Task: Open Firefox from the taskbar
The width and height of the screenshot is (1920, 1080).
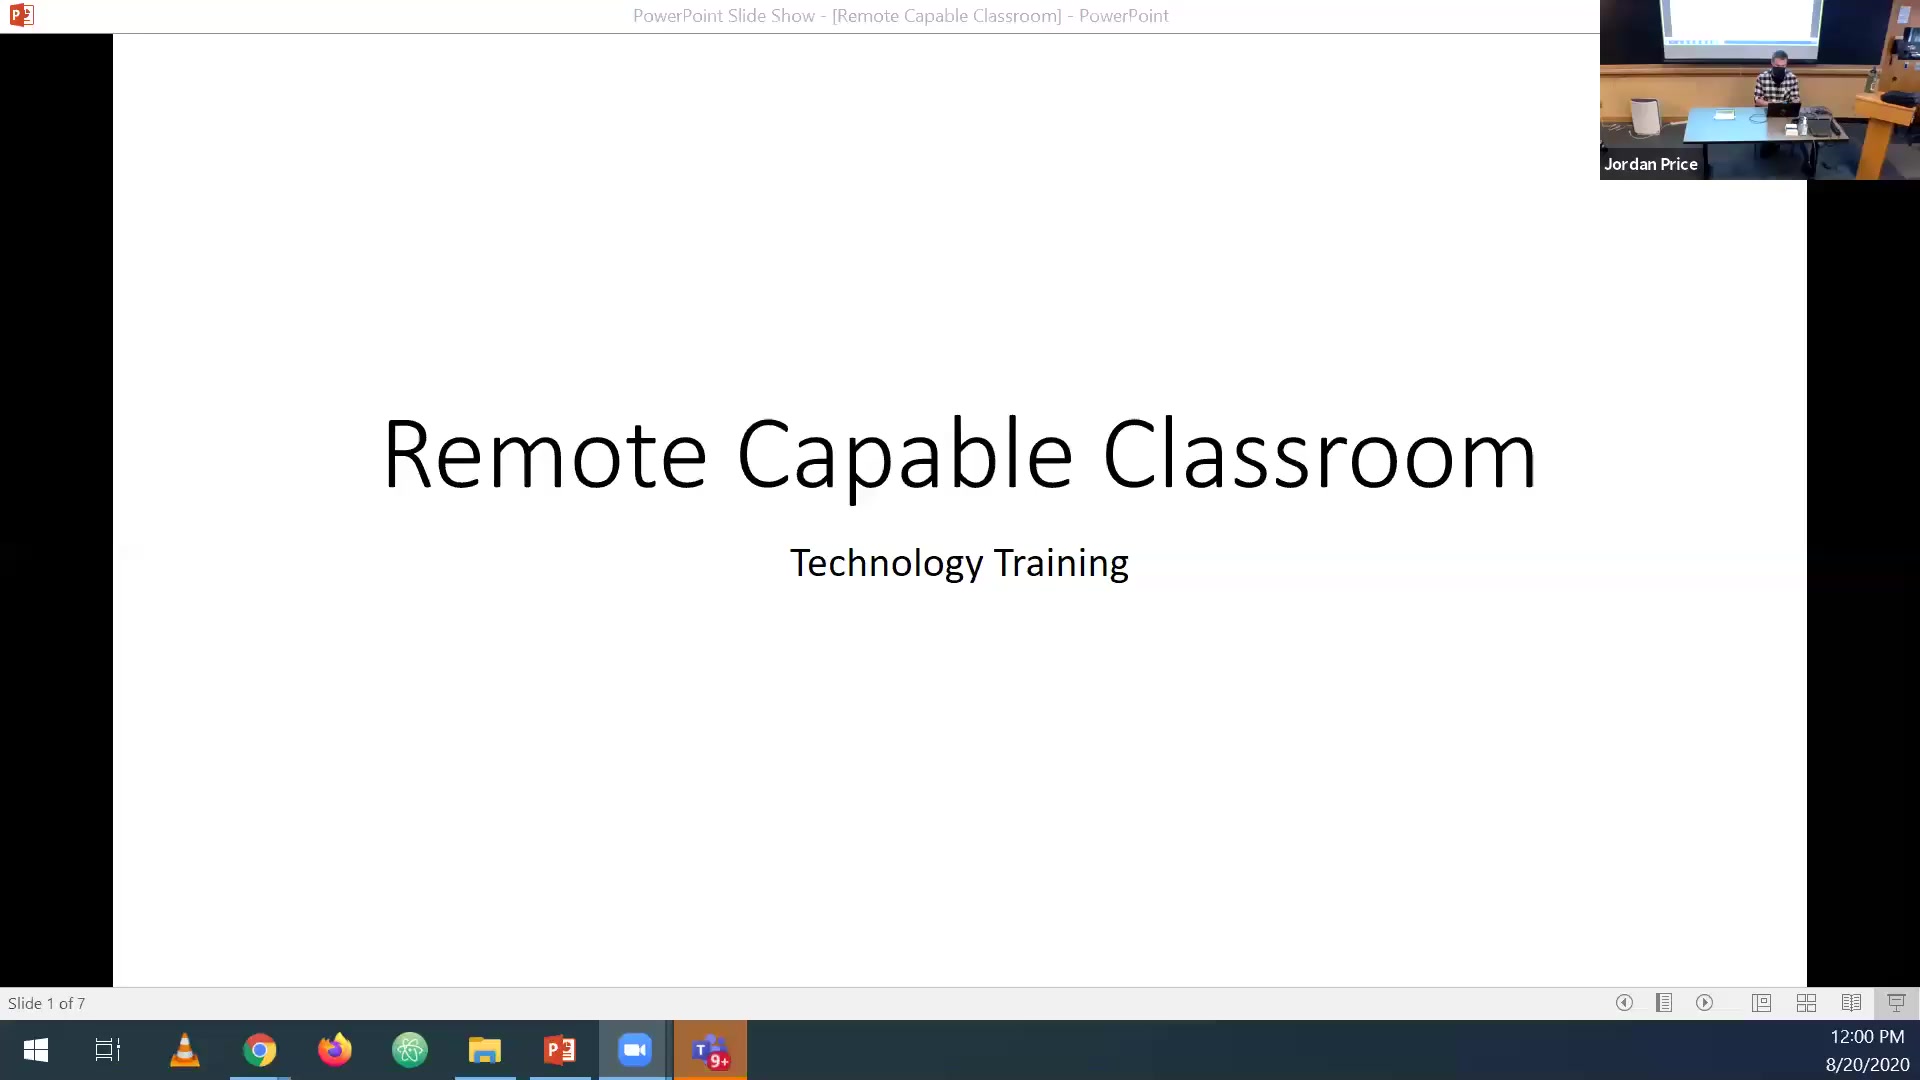Action: (x=335, y=1050)
